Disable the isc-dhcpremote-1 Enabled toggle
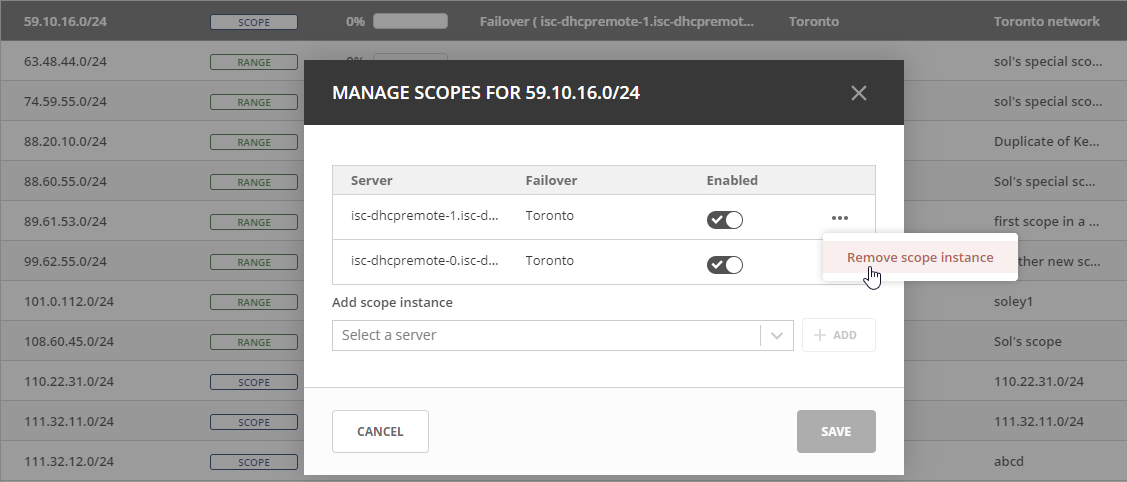The height and width of the screenshot is (482, 1127). (725, 220)
